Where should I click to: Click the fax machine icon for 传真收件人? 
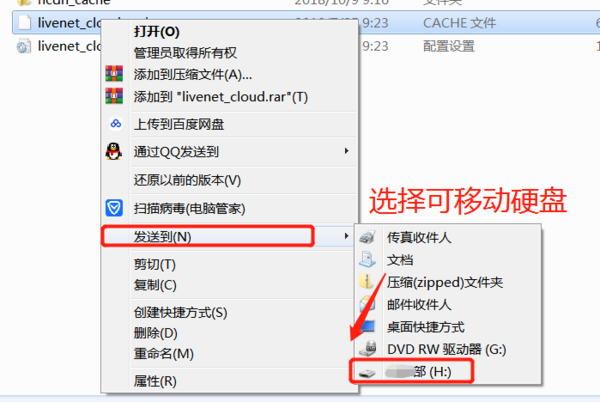point(367,238)
